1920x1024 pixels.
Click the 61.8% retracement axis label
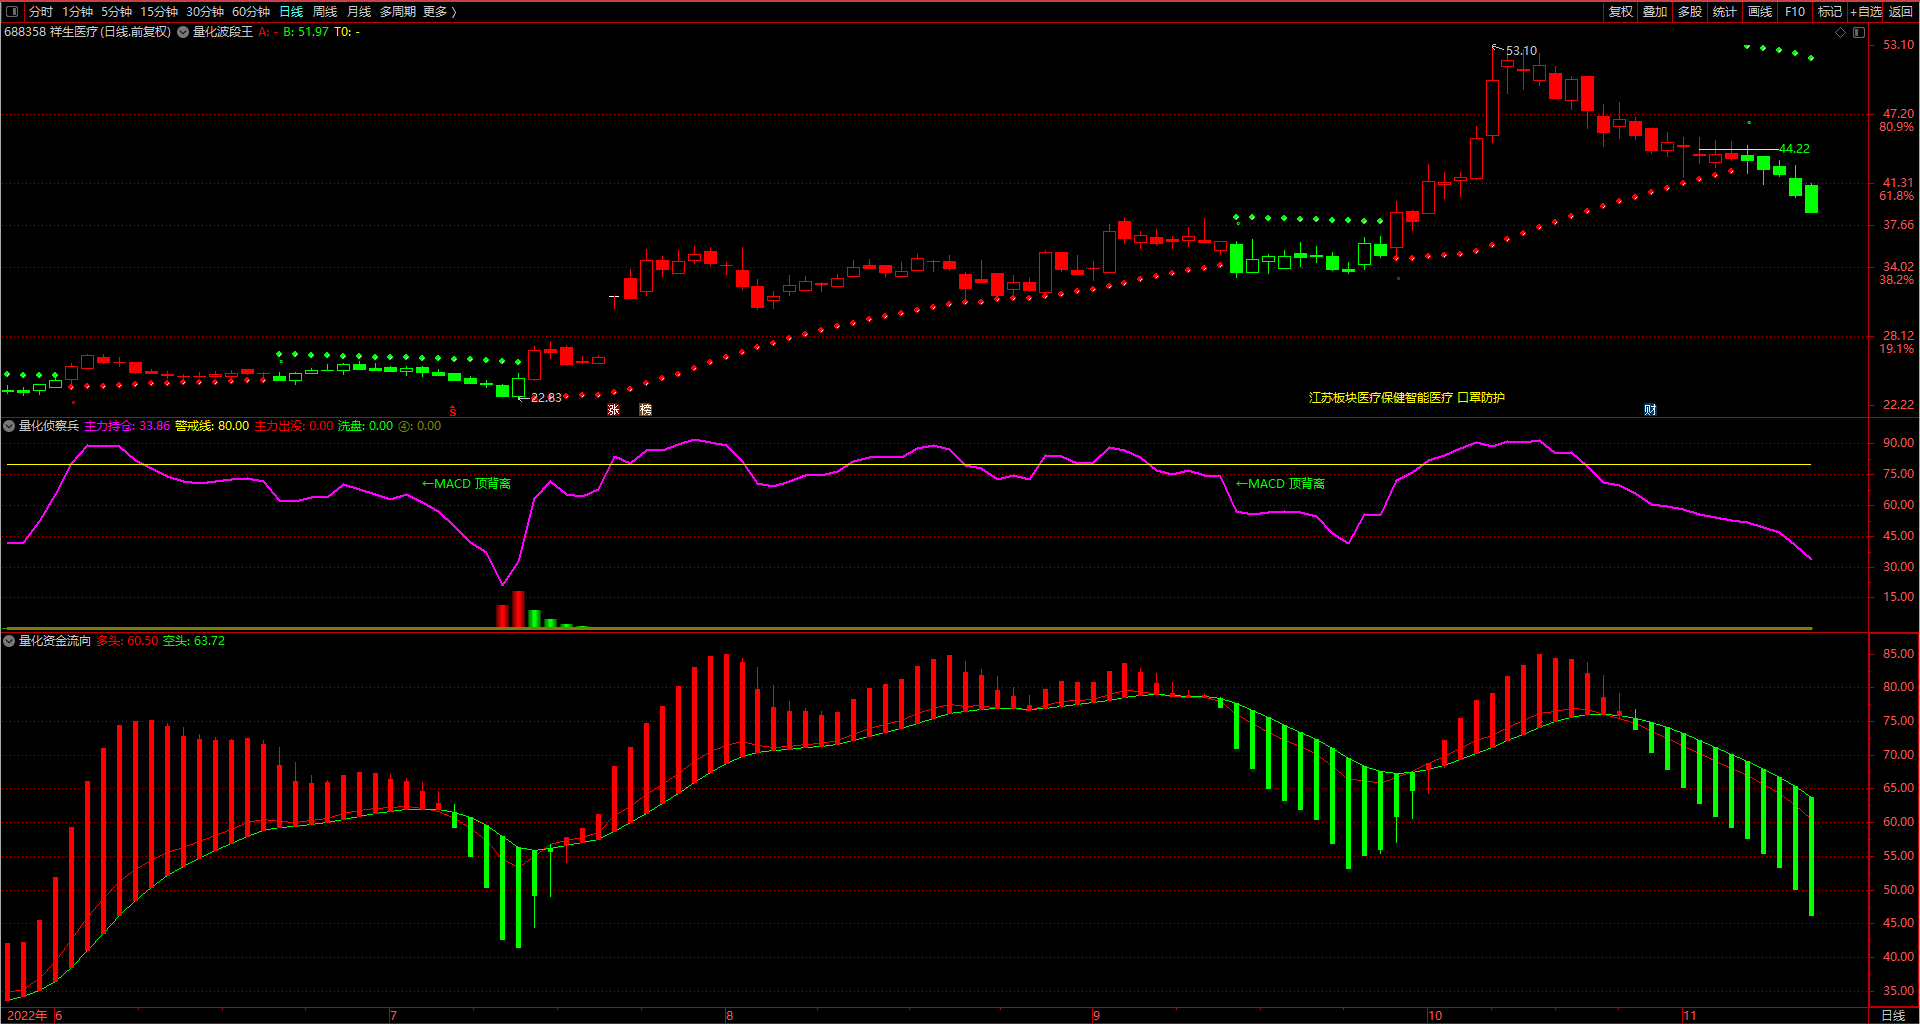[x=1897, y=196]
